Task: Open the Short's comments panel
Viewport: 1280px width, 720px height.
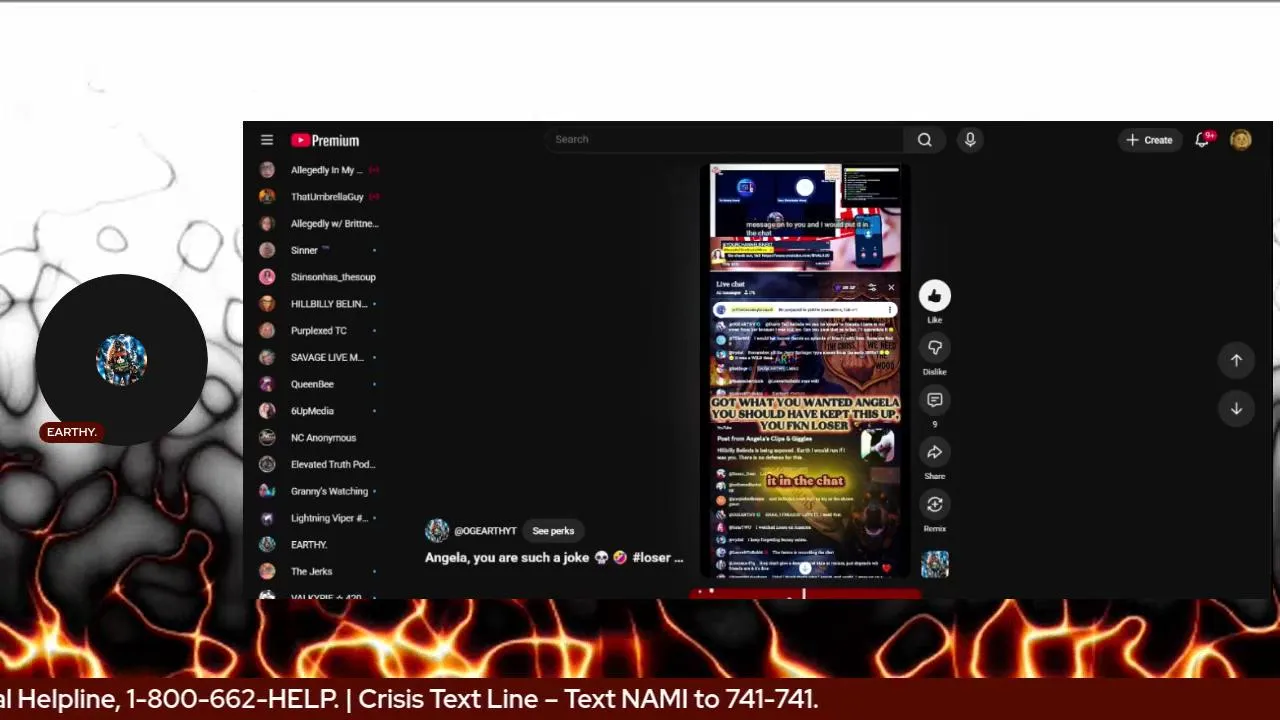Action: click(934, 400)
